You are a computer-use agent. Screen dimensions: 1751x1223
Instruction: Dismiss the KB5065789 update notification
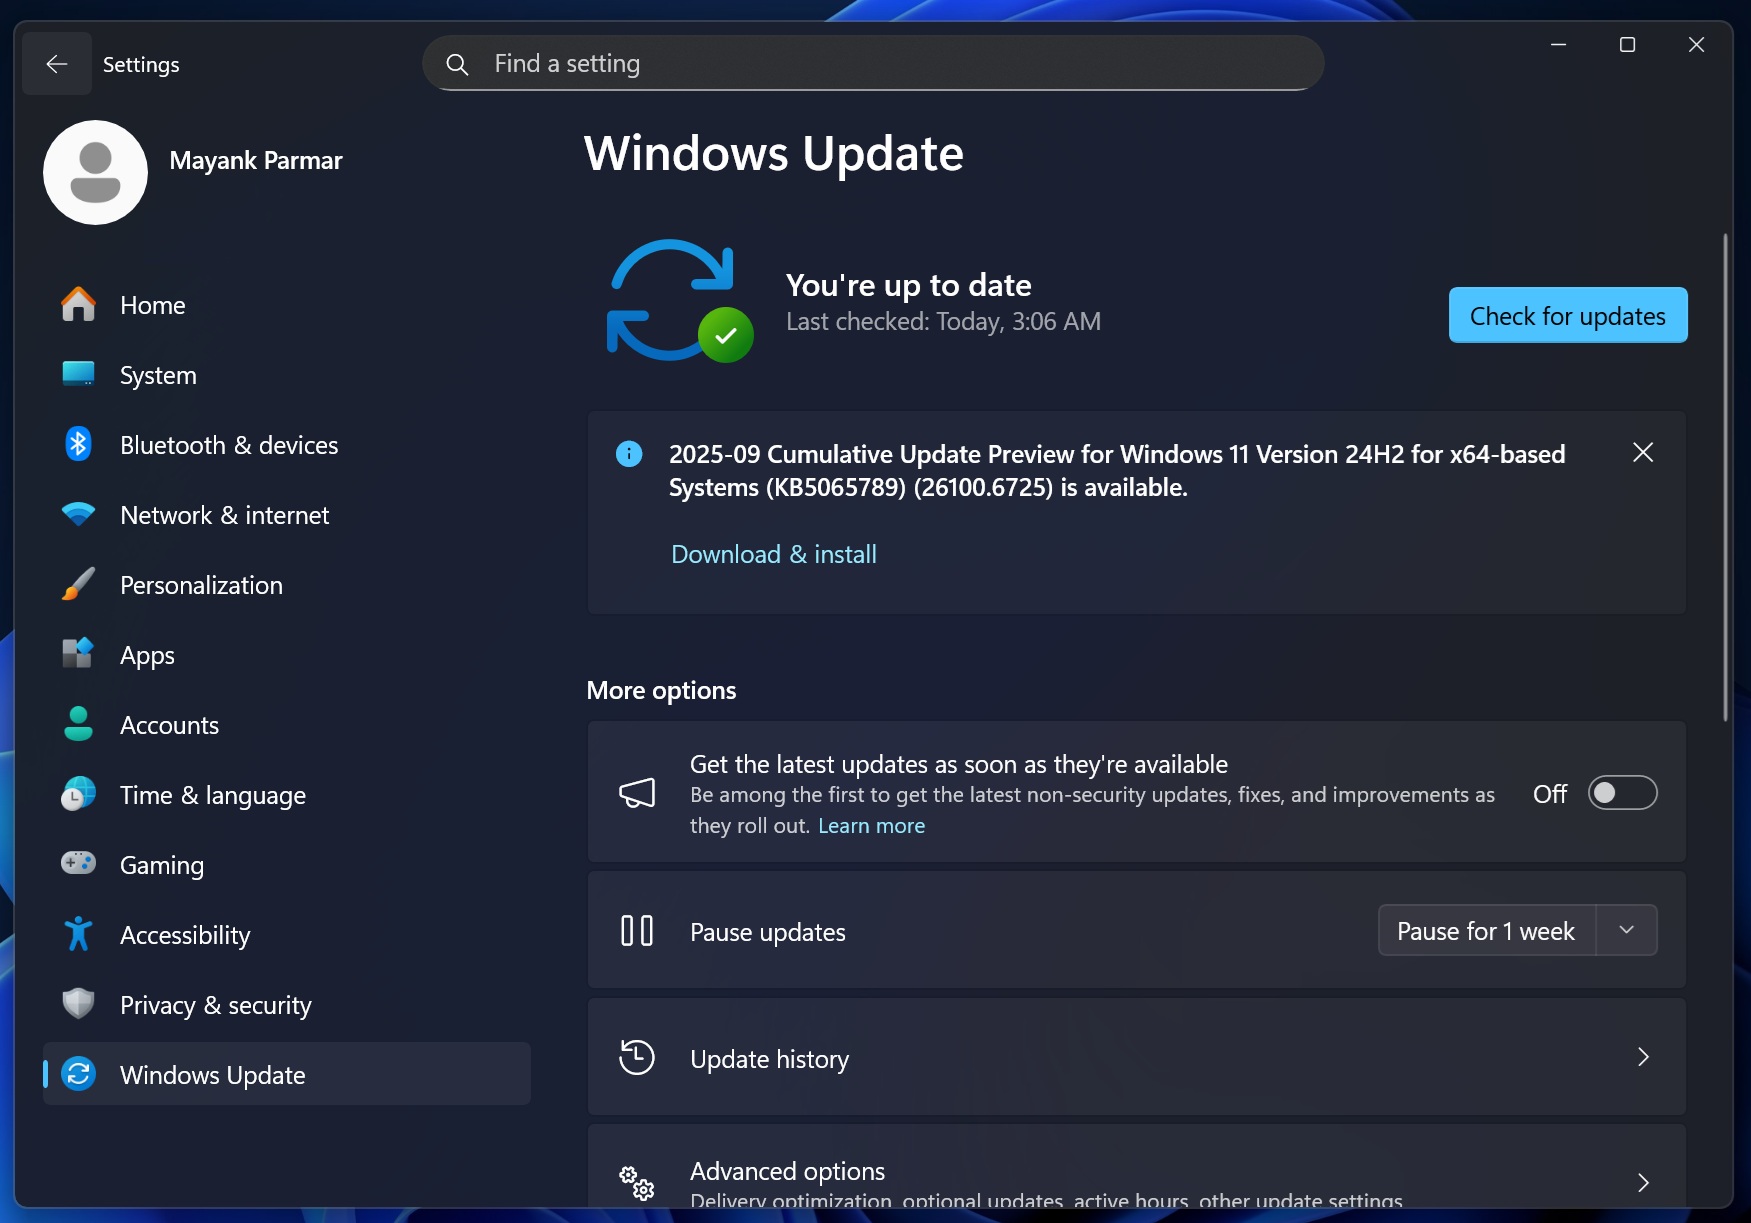pos(1643,452)
